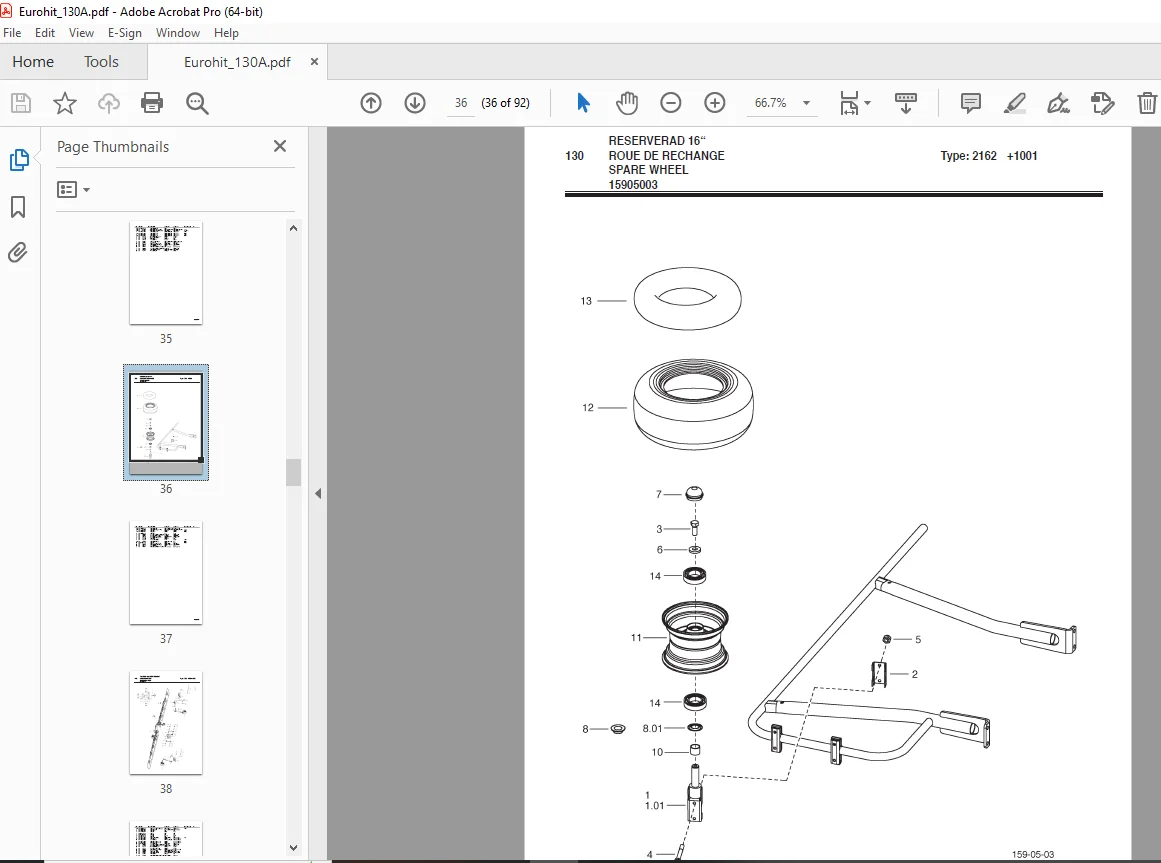Zoom in with the plus button
The height and width of the screenshot is (863, 1161).
715,103
